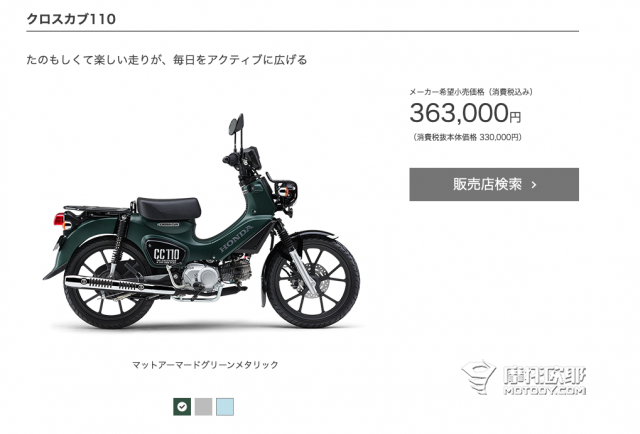
Task: Click the メーカー希望小売価格 label
Action: tap(447, 92)
